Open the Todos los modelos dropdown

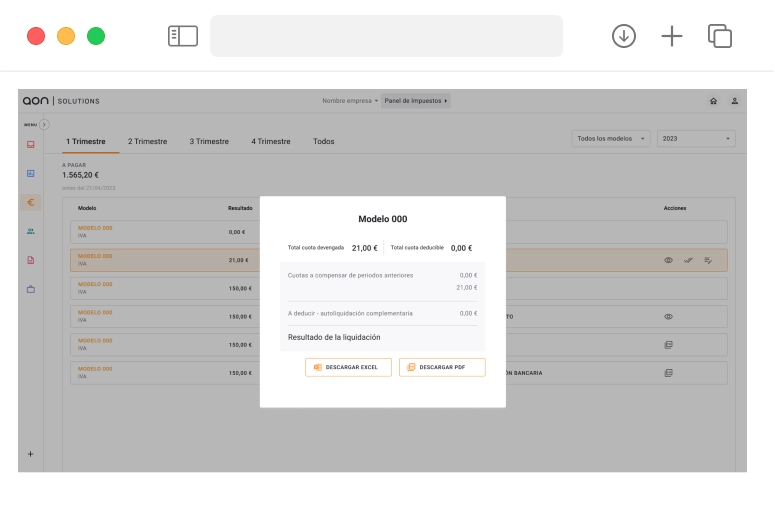click(611, 139)
